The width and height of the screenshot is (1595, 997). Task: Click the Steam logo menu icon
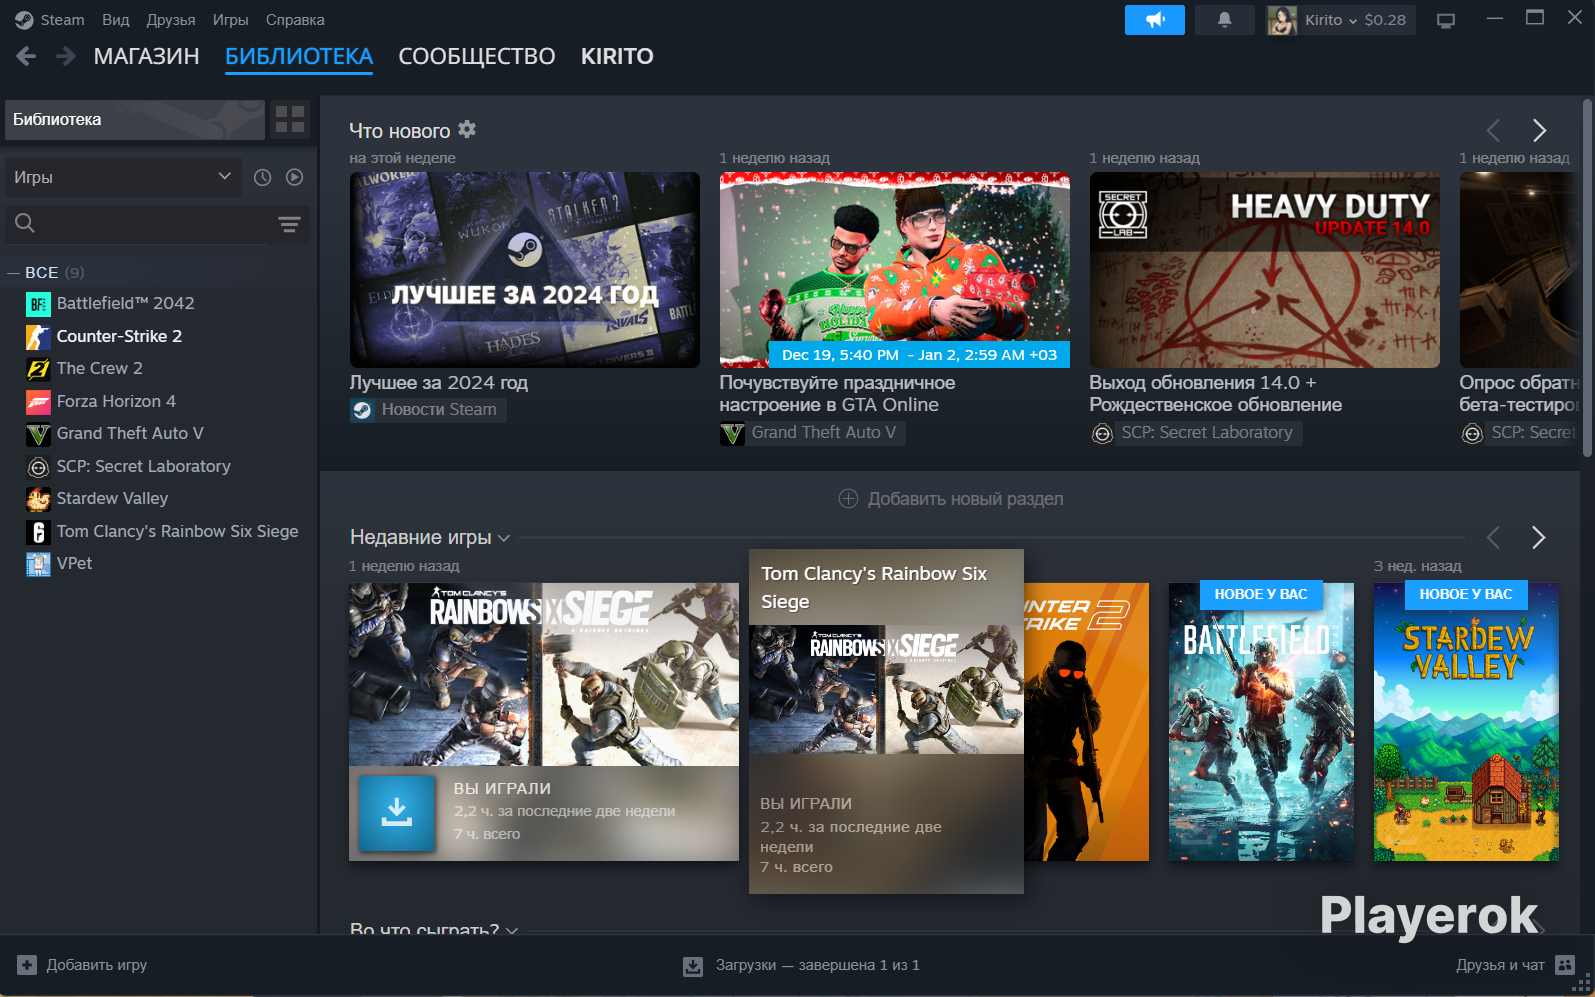pyautogui.click(x=24, y=20)
